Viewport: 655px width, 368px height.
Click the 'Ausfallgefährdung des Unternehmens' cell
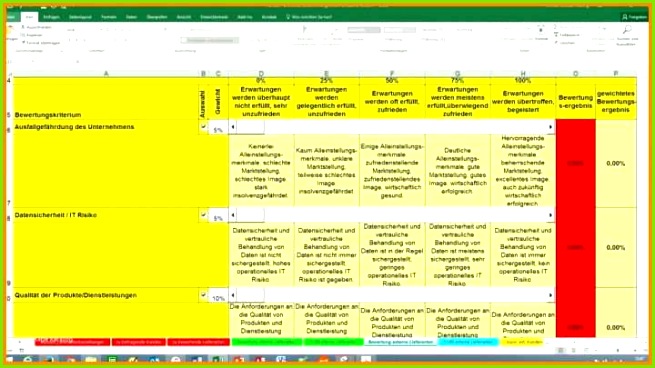(x=106, y=127)
